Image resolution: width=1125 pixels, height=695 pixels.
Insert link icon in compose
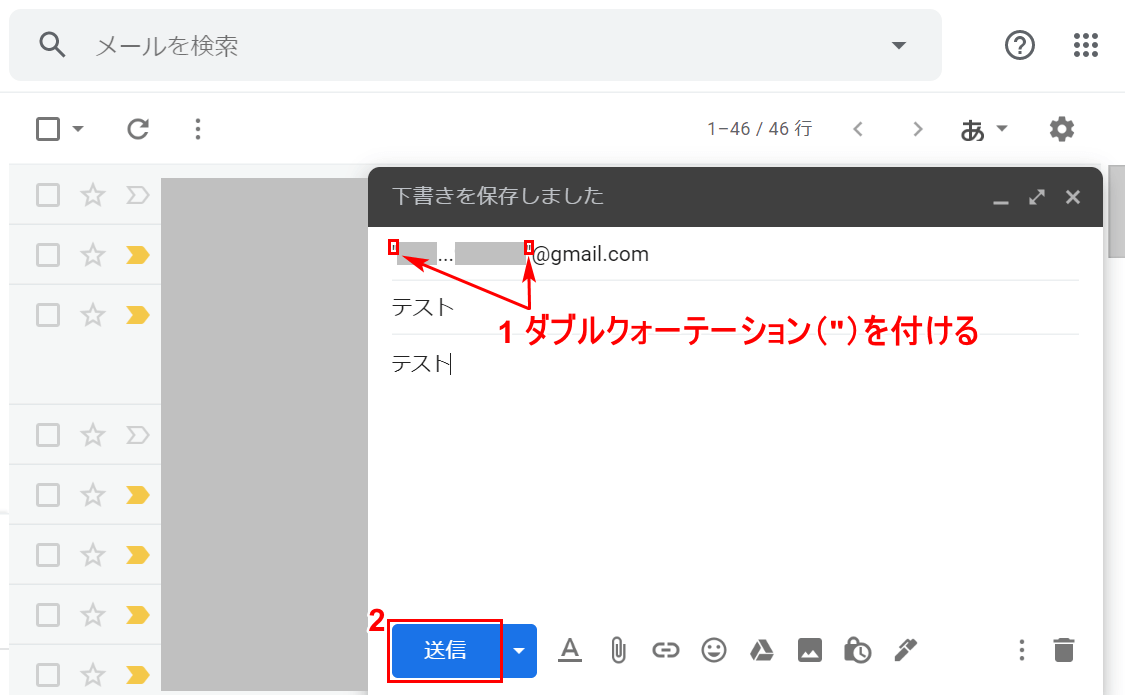pyautogui.click(x=666, y=651)
